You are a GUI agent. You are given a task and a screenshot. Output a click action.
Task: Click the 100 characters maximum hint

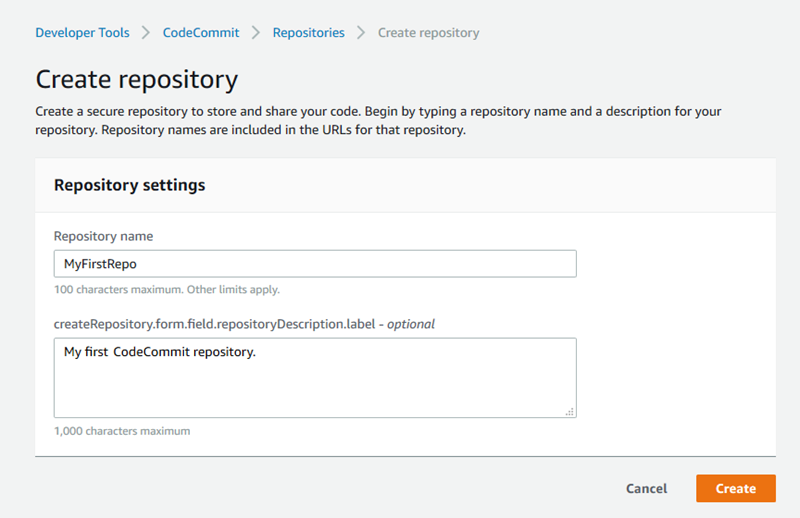point(167,289)
